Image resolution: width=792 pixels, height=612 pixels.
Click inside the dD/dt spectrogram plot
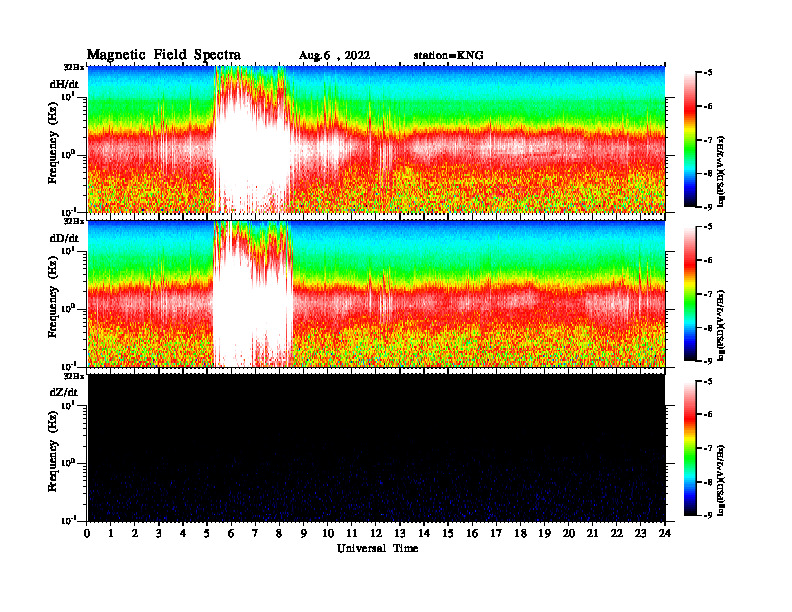point(376,293)
